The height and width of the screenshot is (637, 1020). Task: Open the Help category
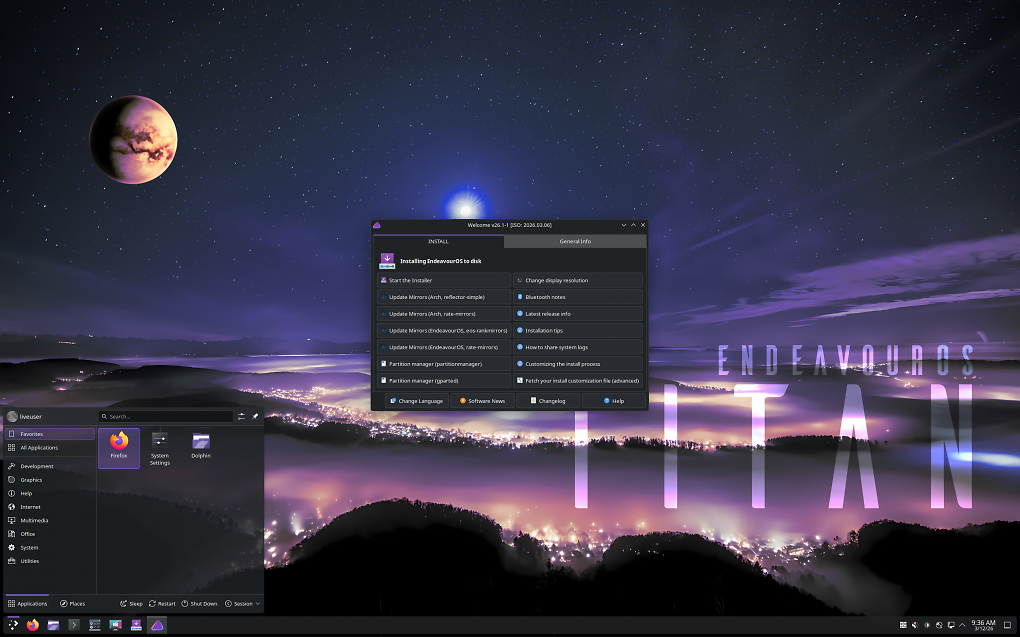50,493
